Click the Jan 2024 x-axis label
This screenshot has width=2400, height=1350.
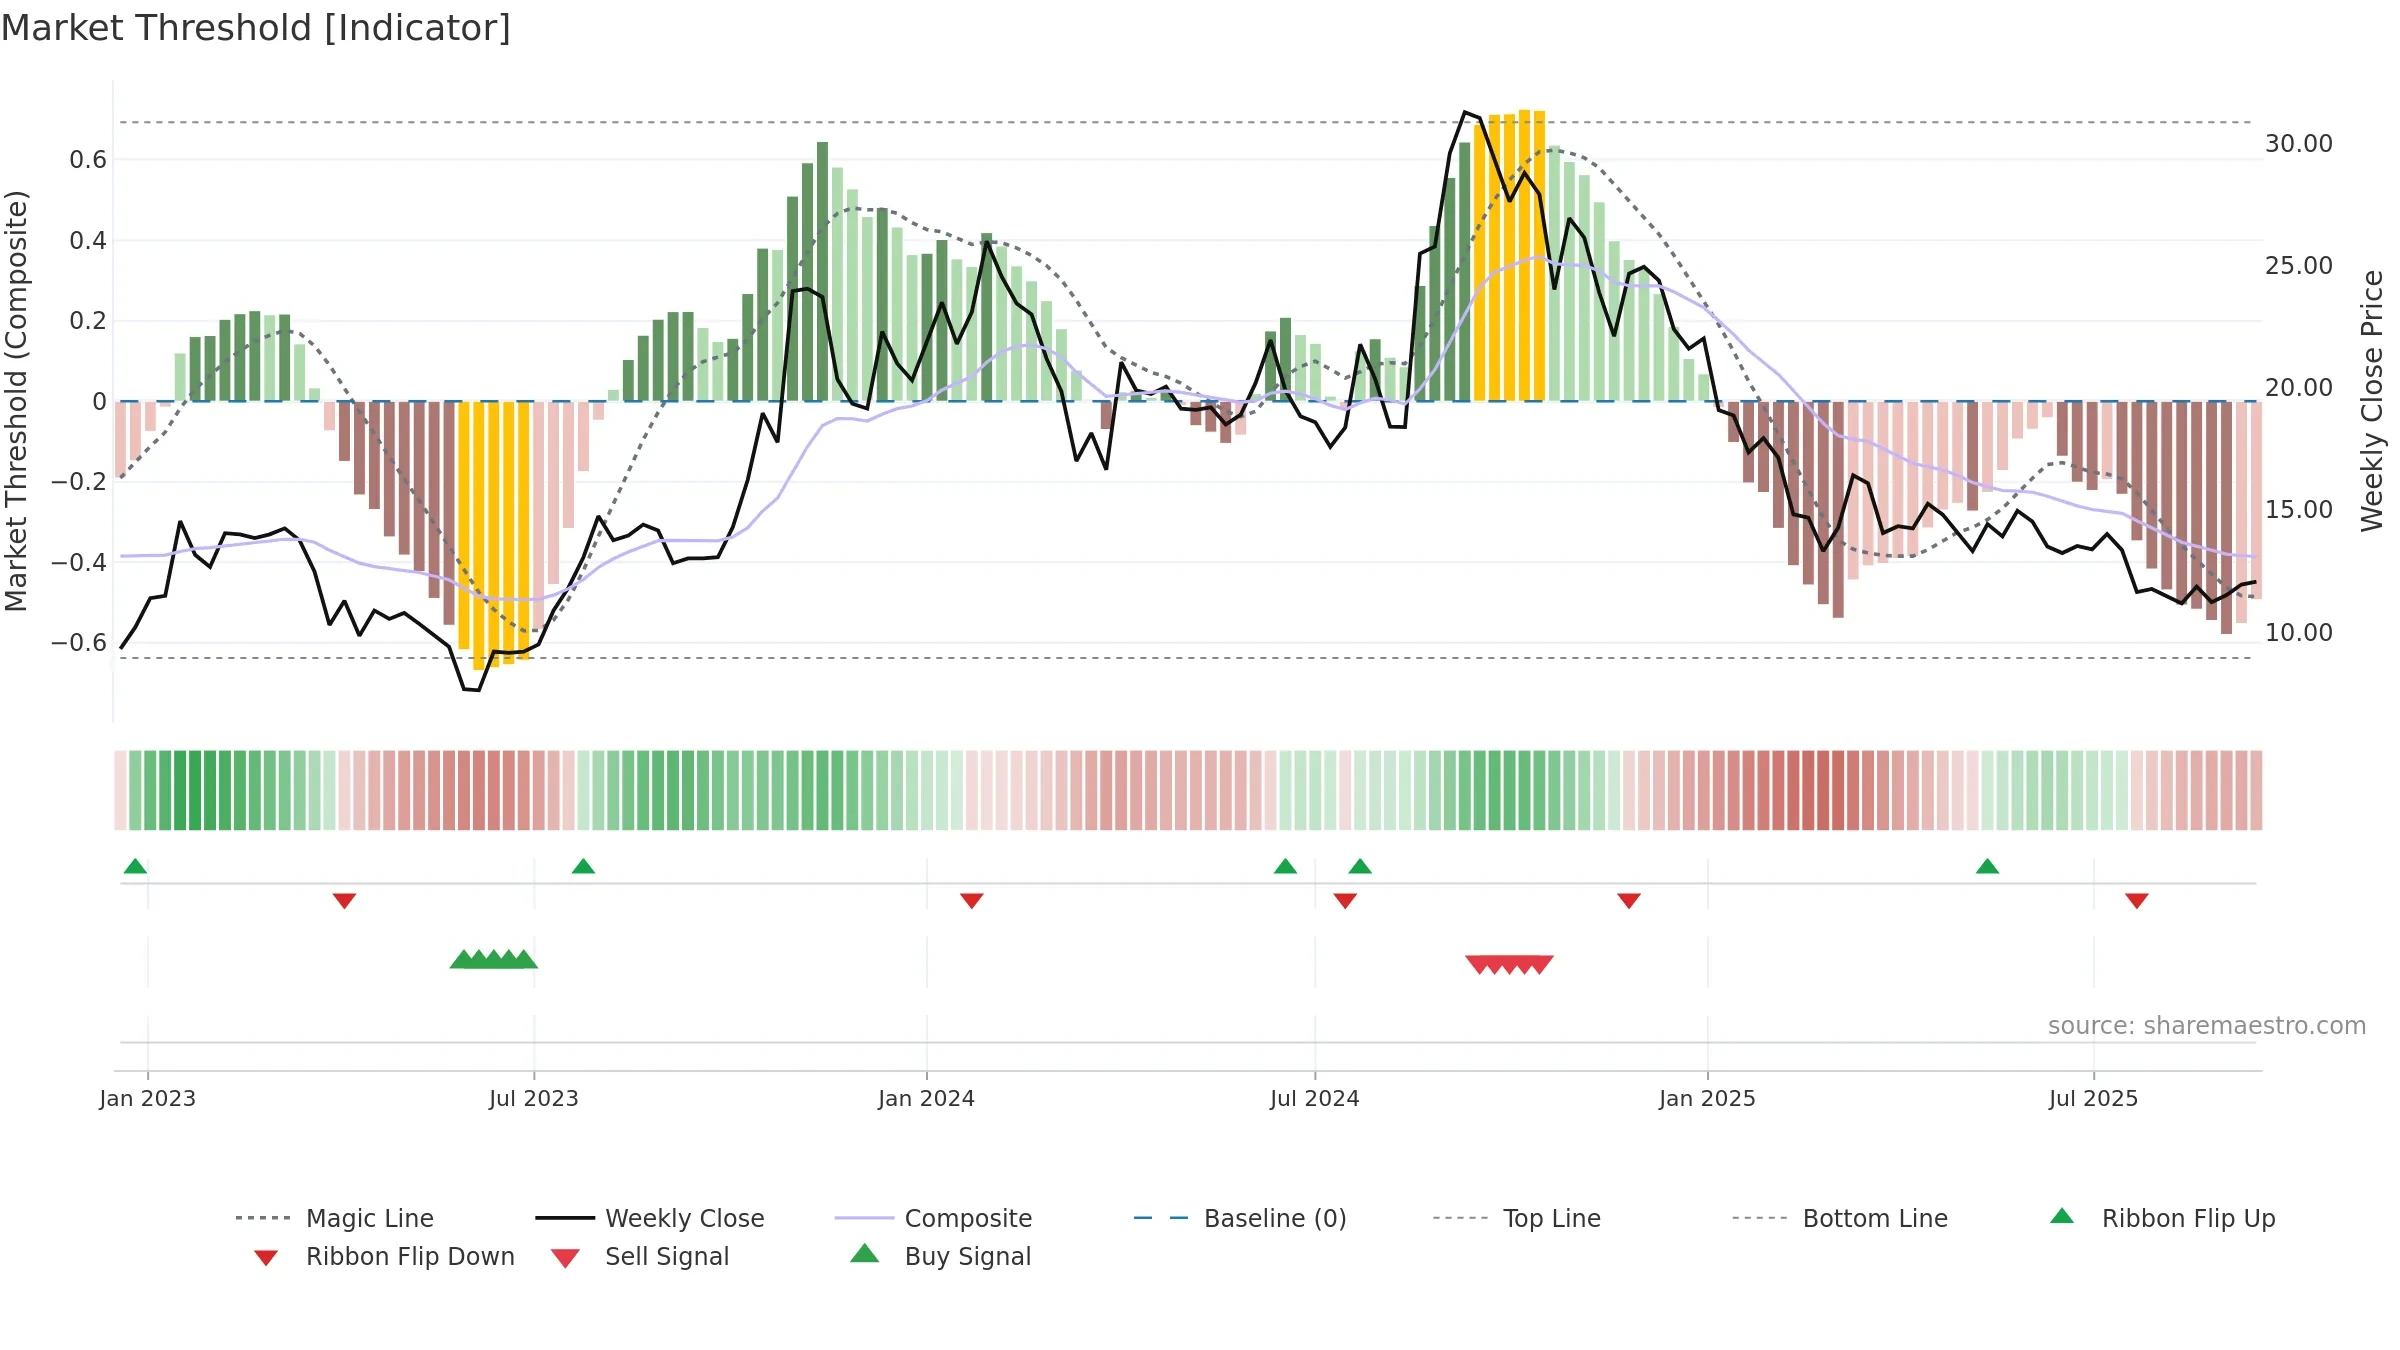(x=927, y=1098)
